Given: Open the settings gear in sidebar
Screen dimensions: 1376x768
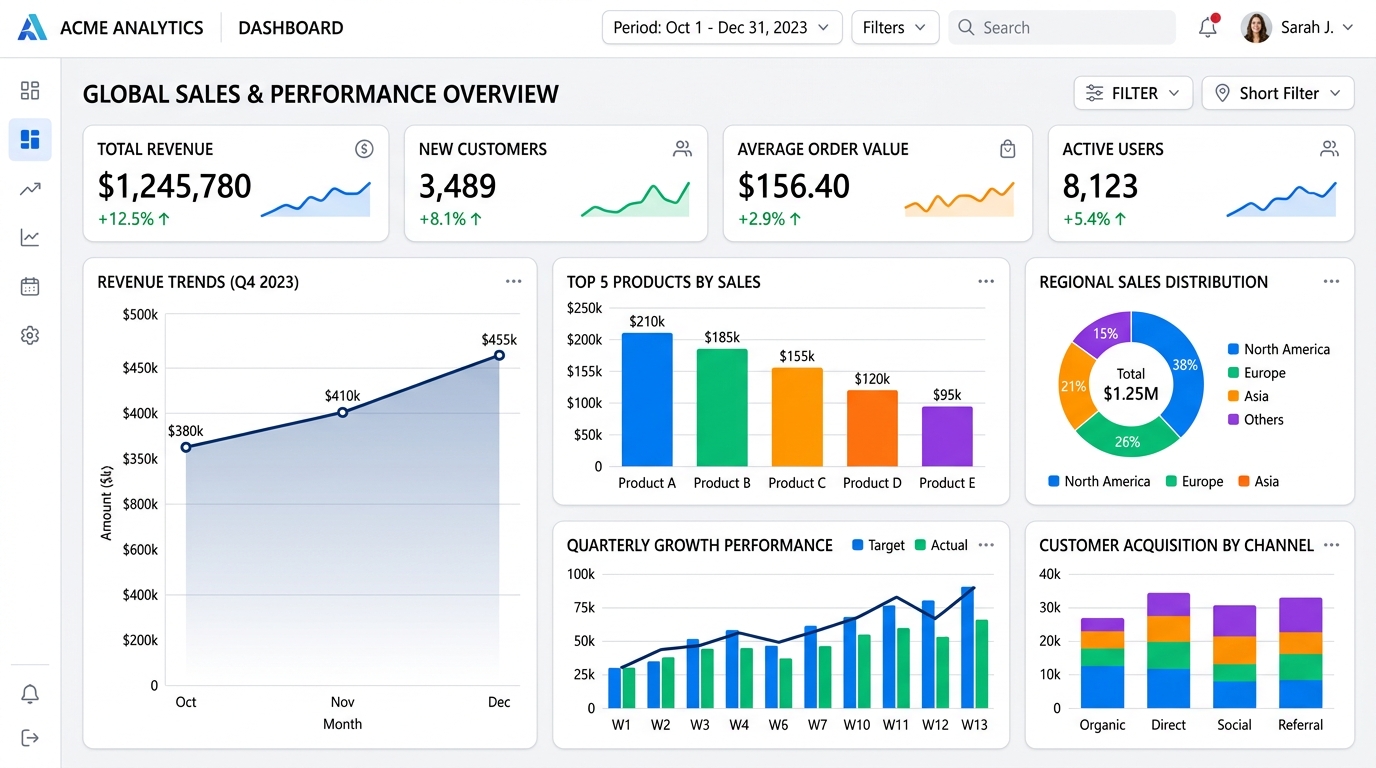Looking at the screenshot, I should 30,335.
